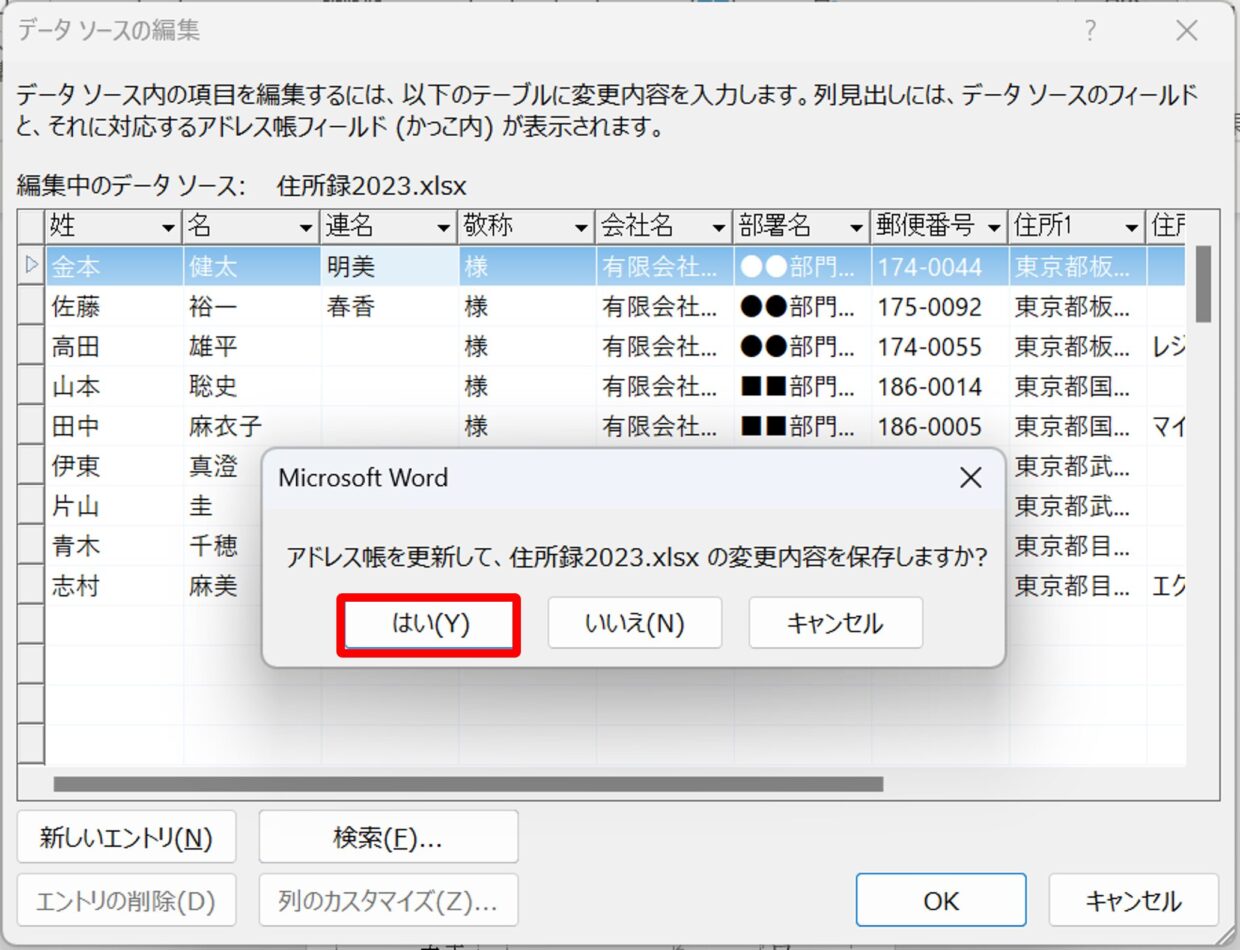Select the cell 山本
The height and width of the screenshot is (950, 1240).
(x=114, y=387)
